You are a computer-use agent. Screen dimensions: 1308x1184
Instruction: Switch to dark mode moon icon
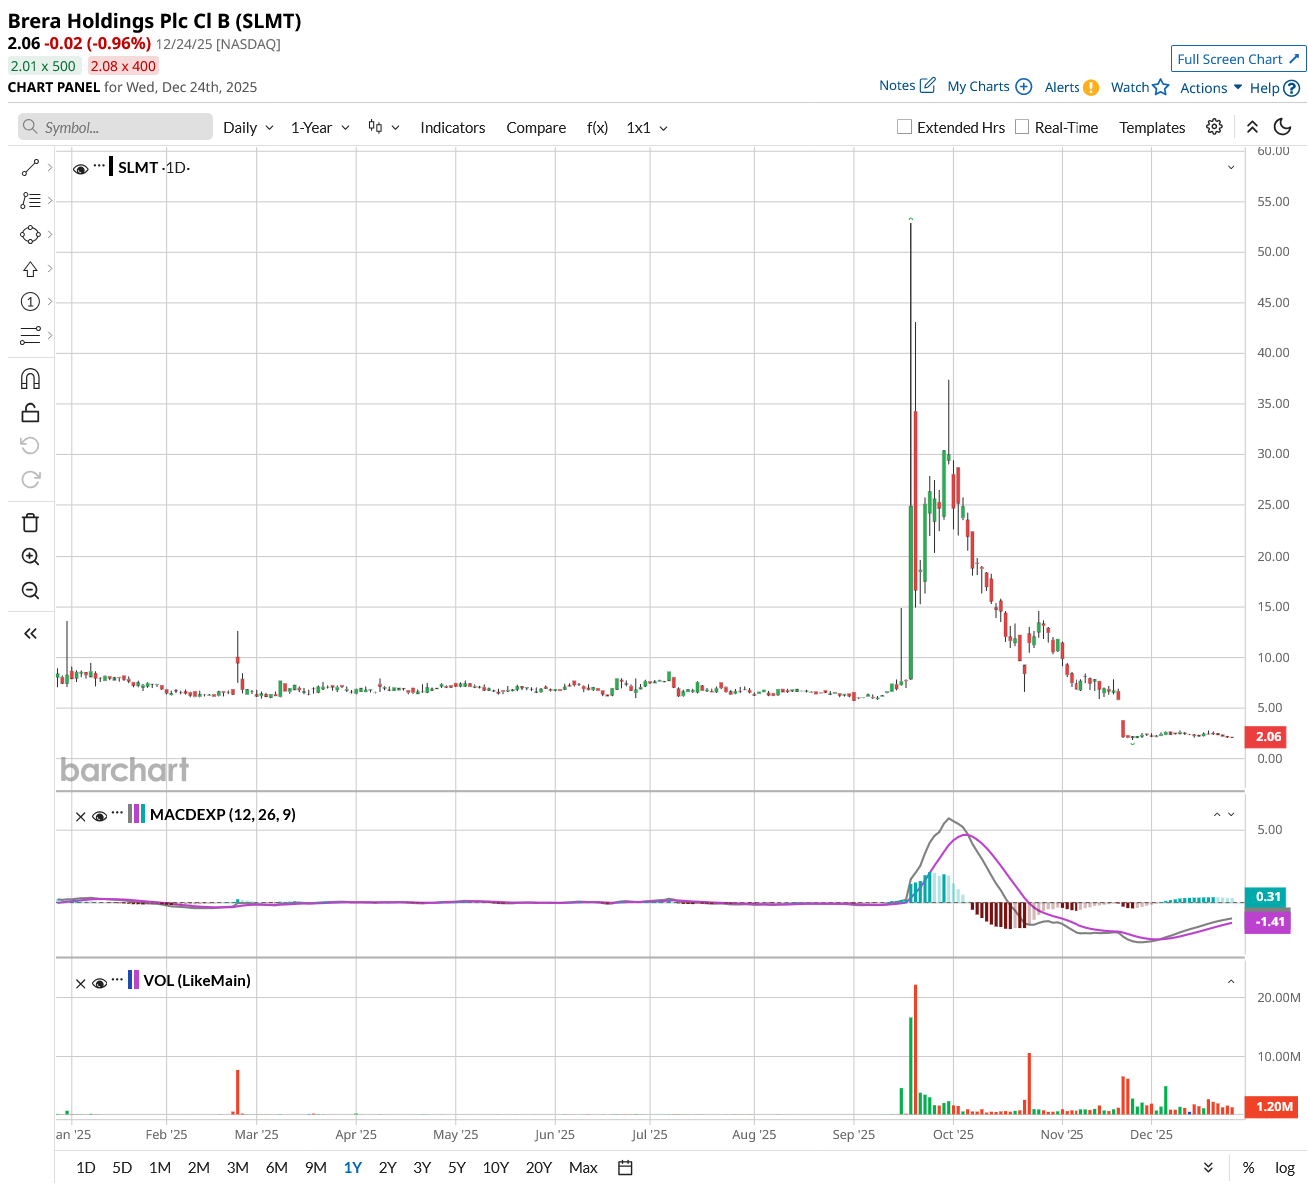(1283, 127)
